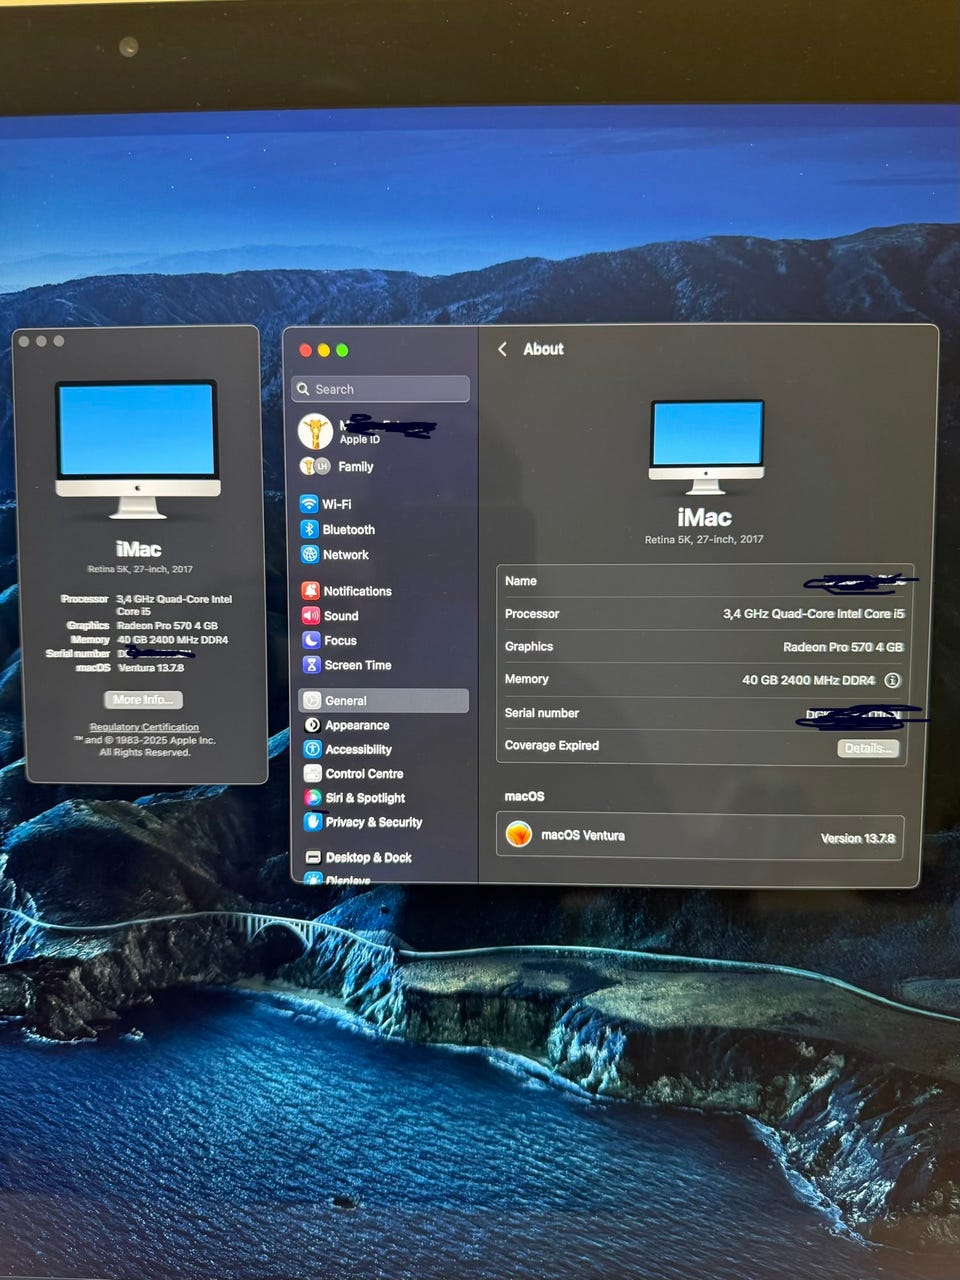Go back using the About chevron
The height and width of the screenshot is (1280, 960).
click(x=502, y=349)
